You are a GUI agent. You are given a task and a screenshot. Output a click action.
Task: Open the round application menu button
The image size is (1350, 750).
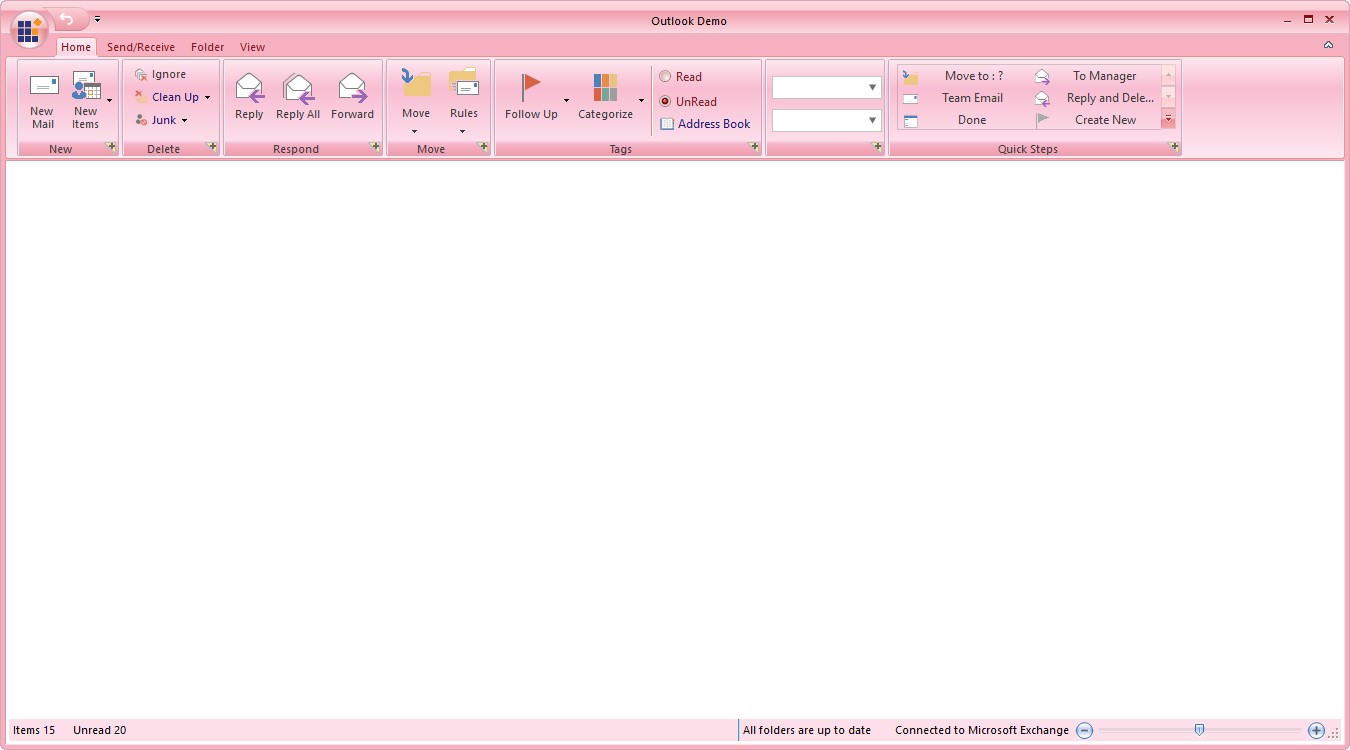click(x=30, y=29)
